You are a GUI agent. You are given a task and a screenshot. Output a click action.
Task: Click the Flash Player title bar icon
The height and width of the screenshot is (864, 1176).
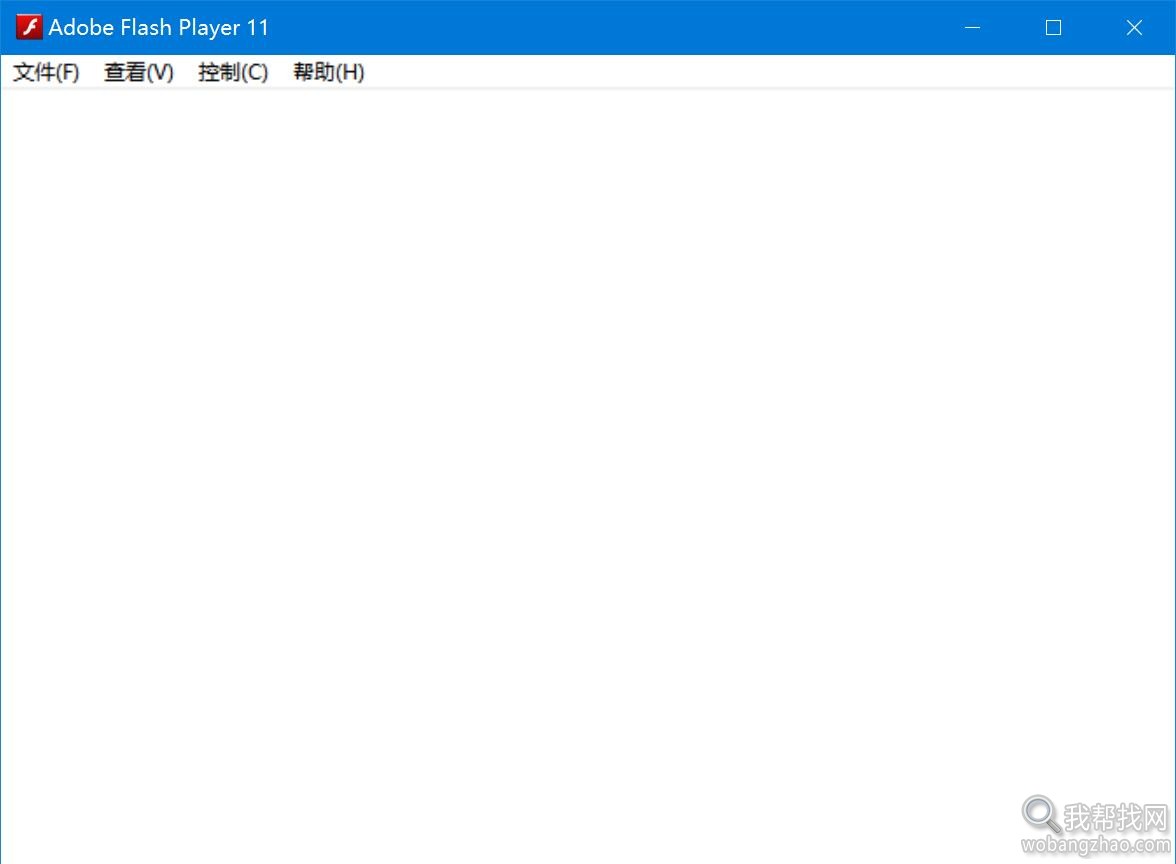[x=29, y=27]
